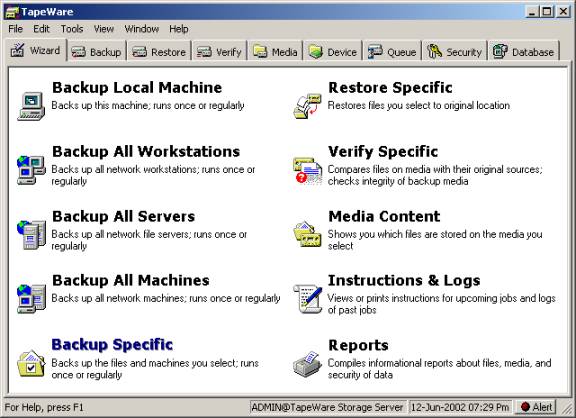576x418 pixels.
Task: Click the red Alert status button
Action: [536, 407]
